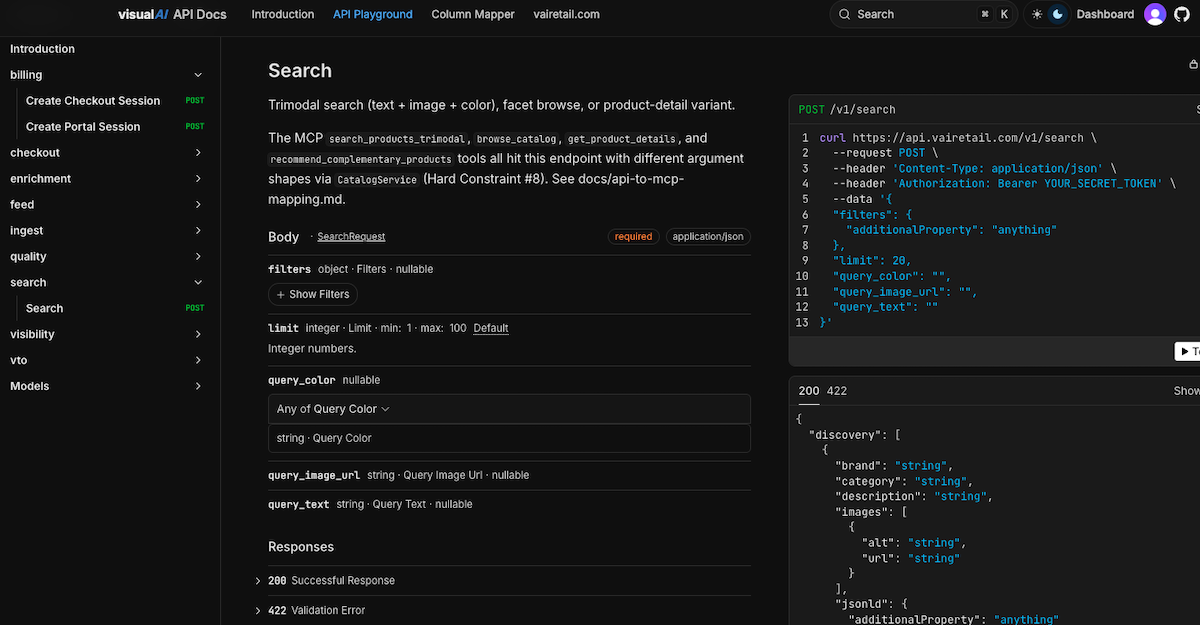Click the query_image_url parameter name

pos(314,475)
